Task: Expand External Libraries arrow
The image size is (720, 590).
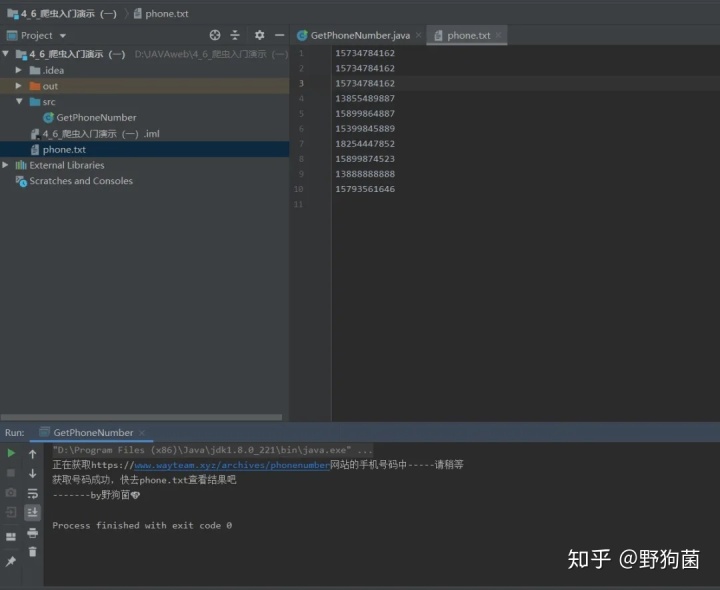Action: pos(6,164)
